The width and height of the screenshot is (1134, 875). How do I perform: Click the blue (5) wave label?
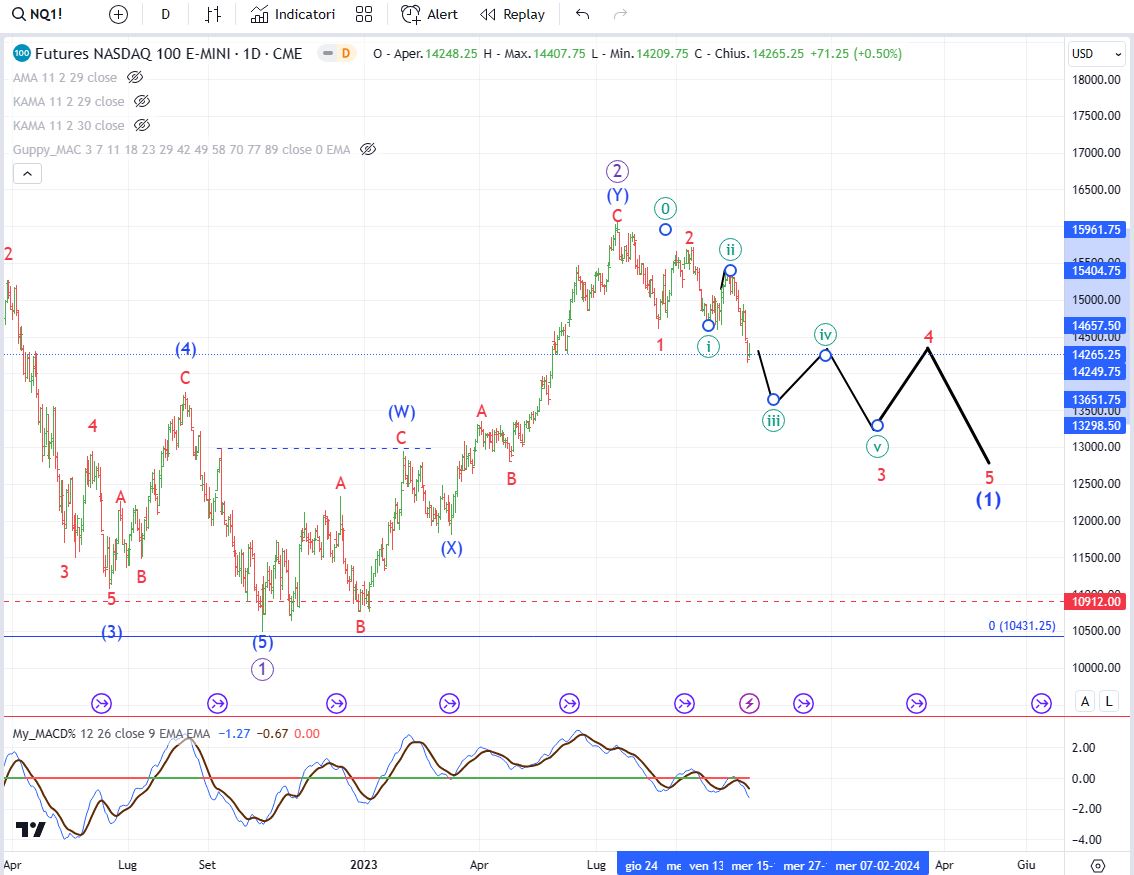263,642
